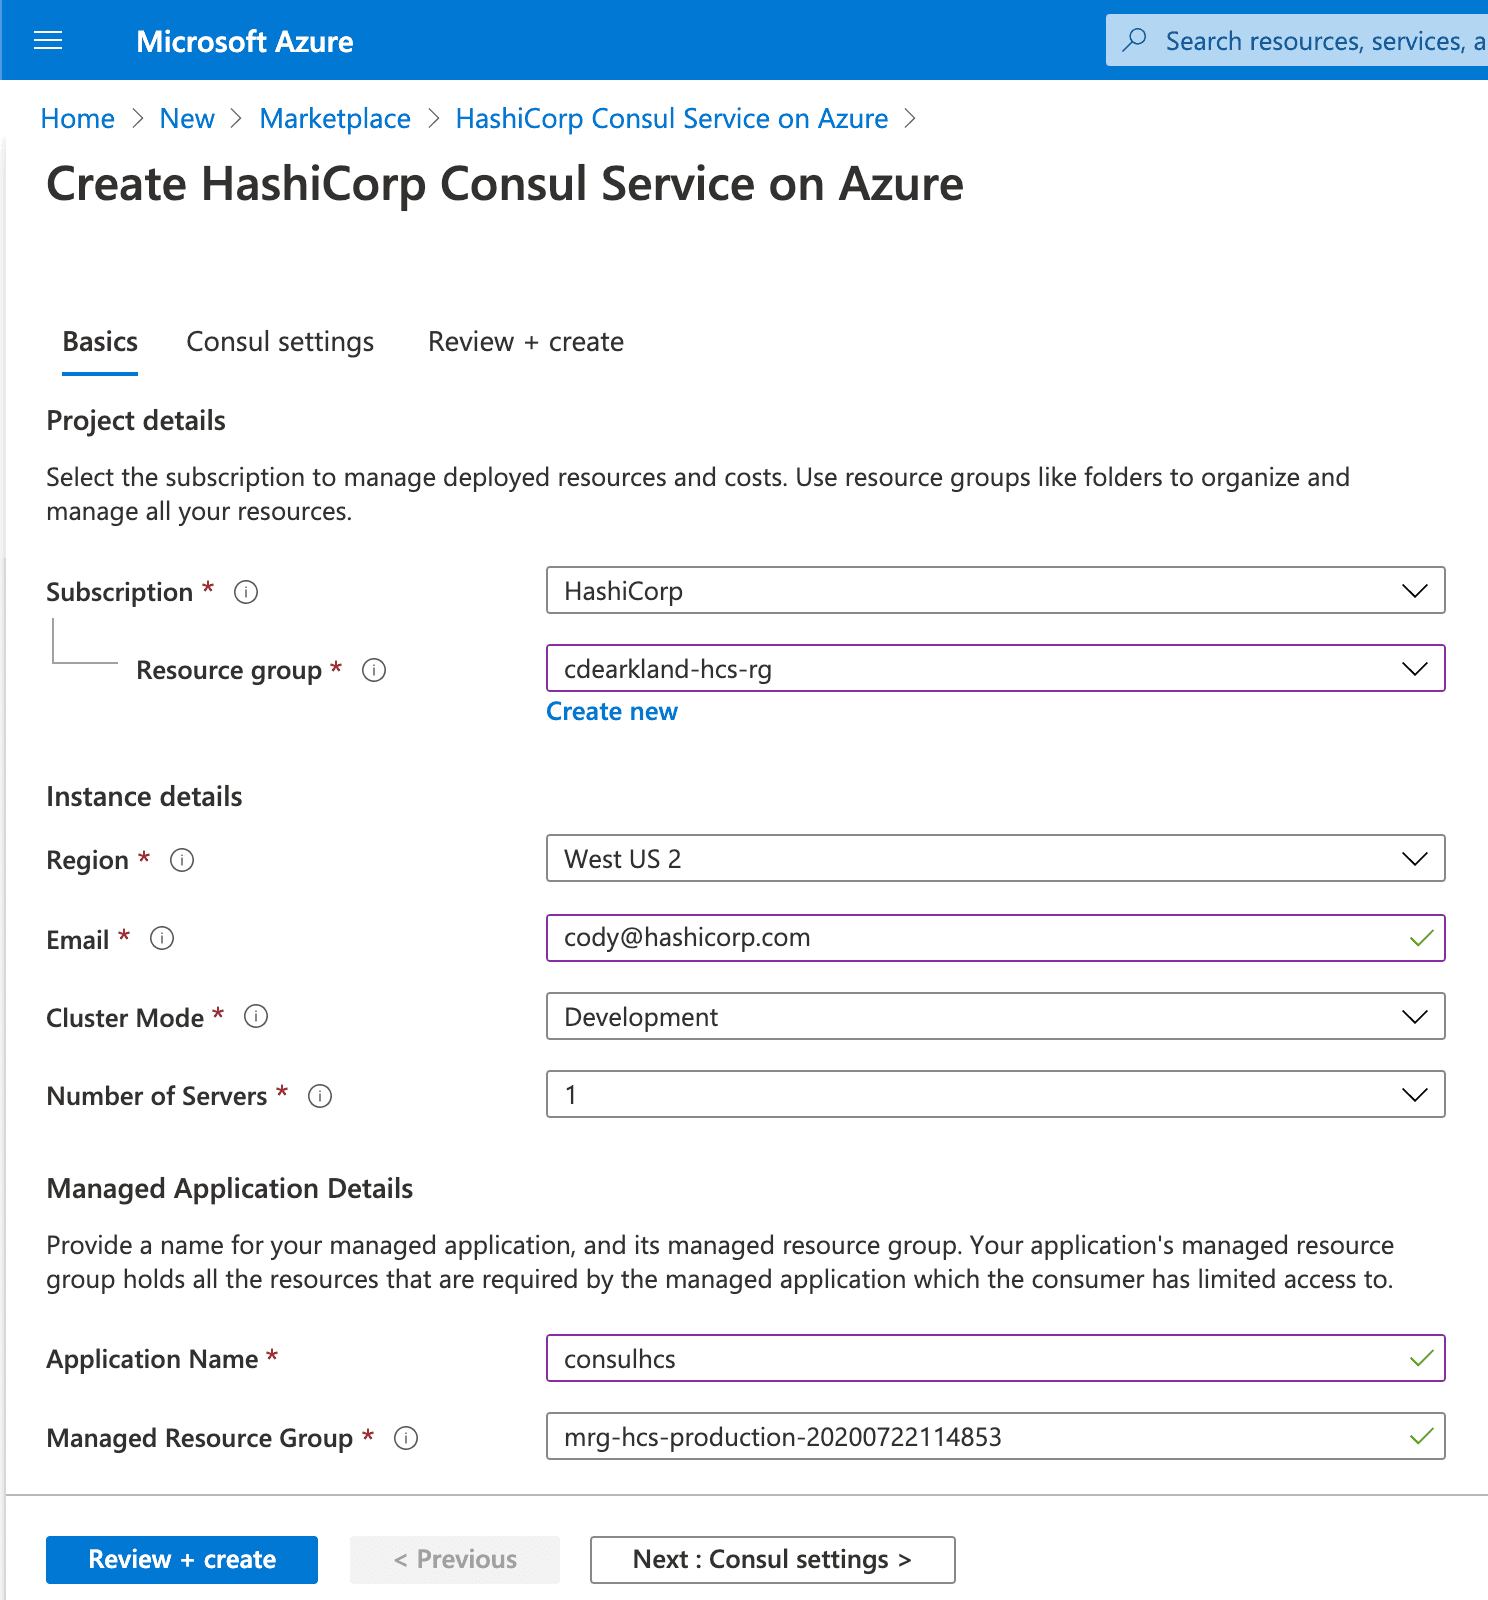Open the Cluster Mode dropdown
1488x1600 pixels.
[995, 1017]
